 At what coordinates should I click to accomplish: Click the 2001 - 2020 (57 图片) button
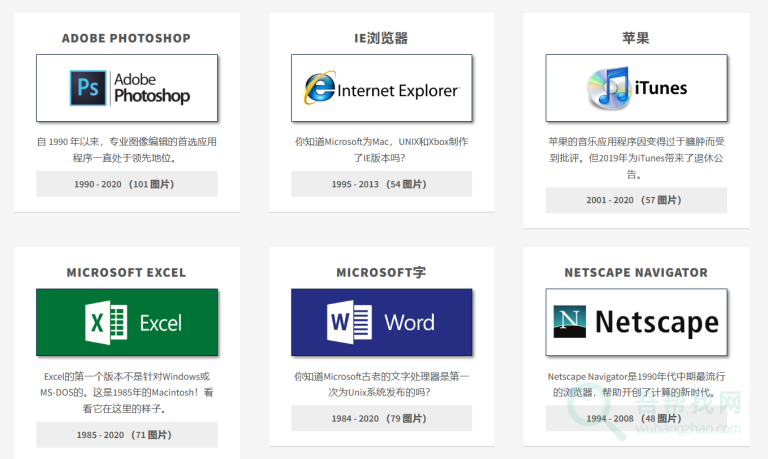click(x=636, y=200)
